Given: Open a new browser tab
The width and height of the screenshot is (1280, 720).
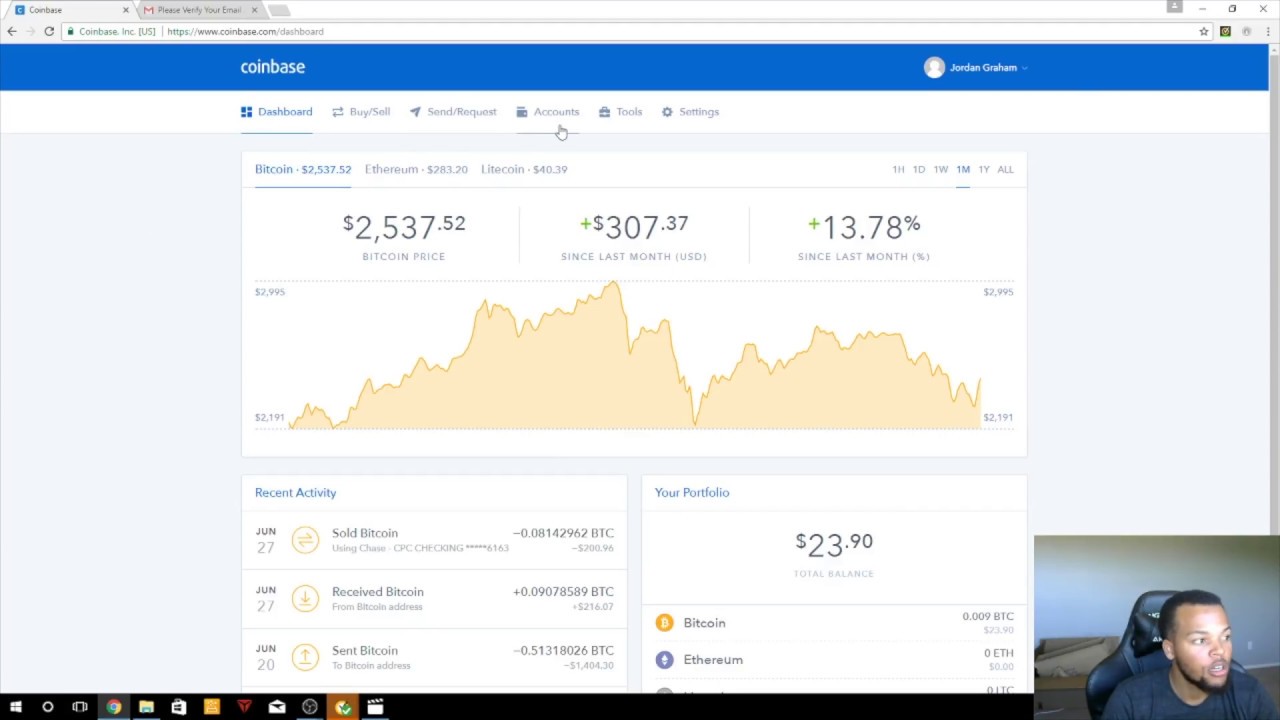Looking at the screenshot, I should point(279,10).
